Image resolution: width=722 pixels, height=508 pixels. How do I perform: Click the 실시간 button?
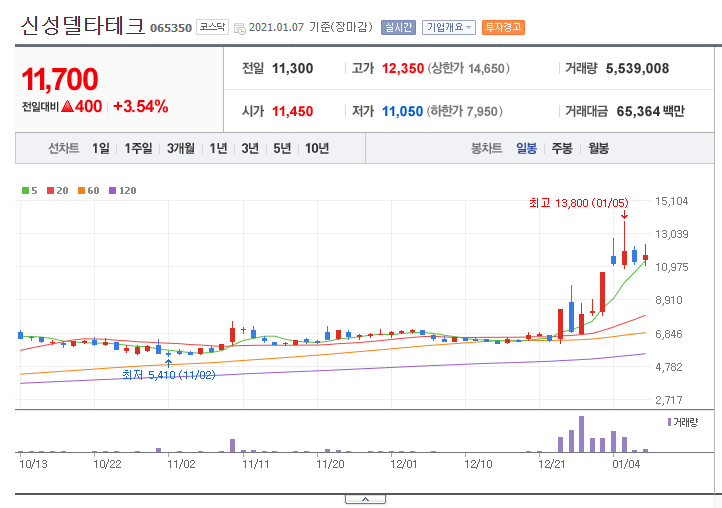[398, 28]
